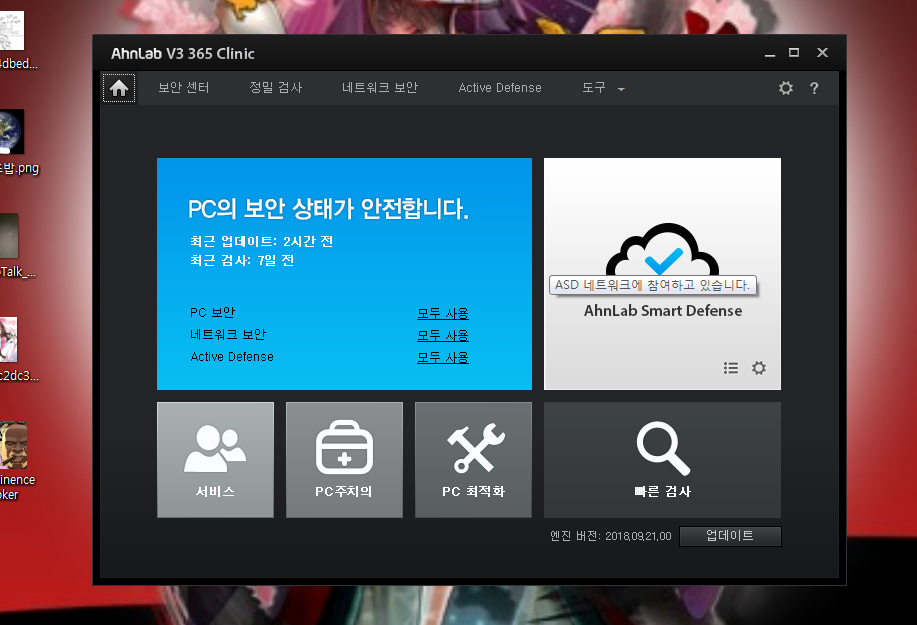Screen dimensions: 917x625
Task: Close the AhnLab V3 365 Clinic window
Action: point(822,53)
